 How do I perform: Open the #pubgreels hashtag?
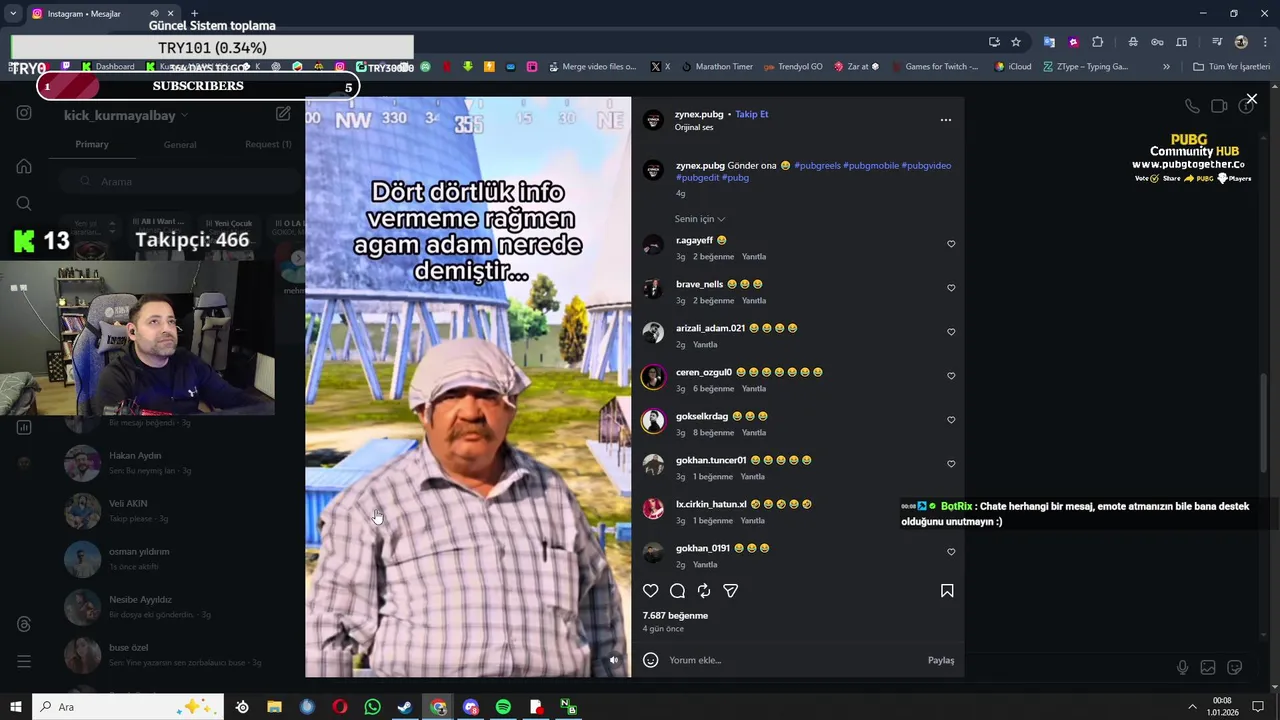(817, 166)
